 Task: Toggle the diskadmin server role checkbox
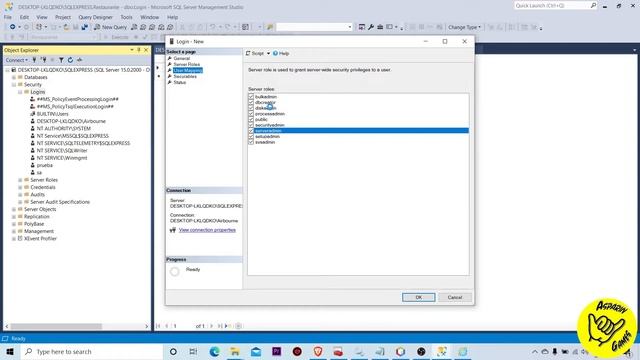(x=251, y=108)
